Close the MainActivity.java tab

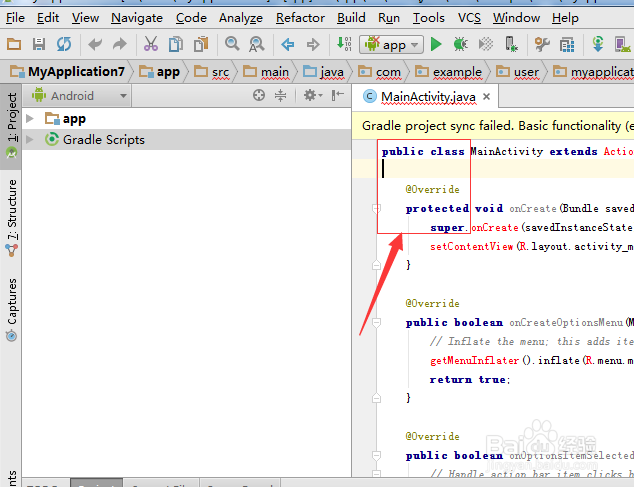(486, 97)
